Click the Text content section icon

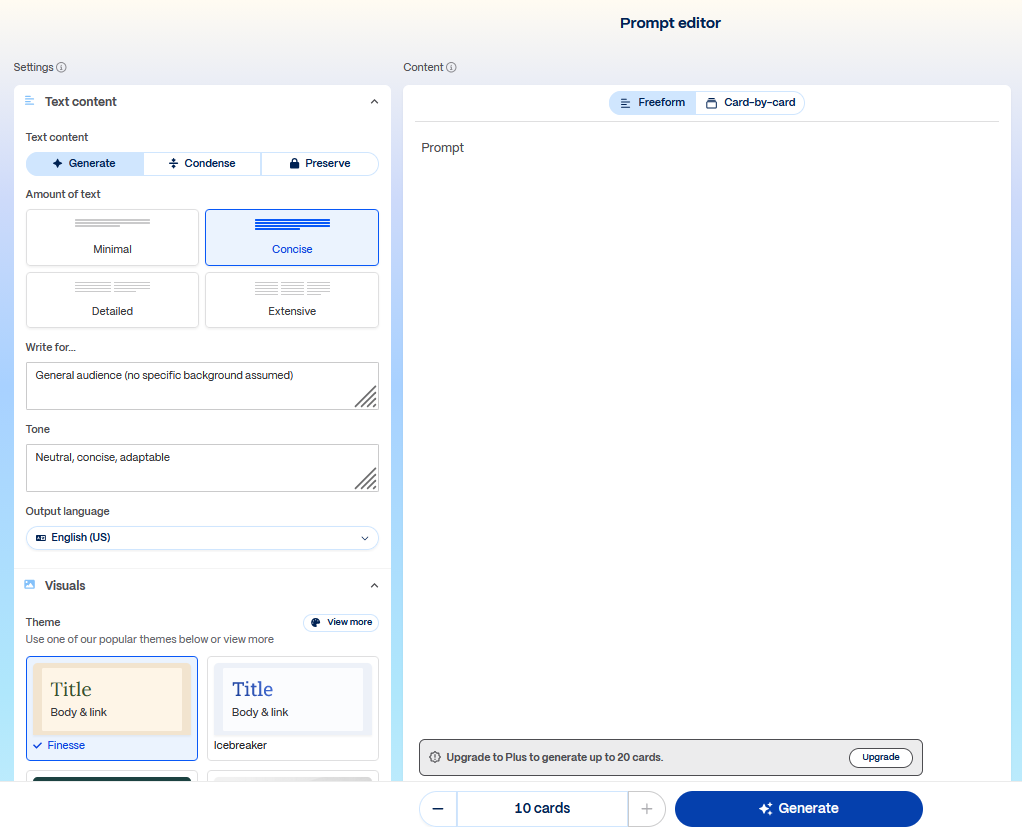coord(30,102)
